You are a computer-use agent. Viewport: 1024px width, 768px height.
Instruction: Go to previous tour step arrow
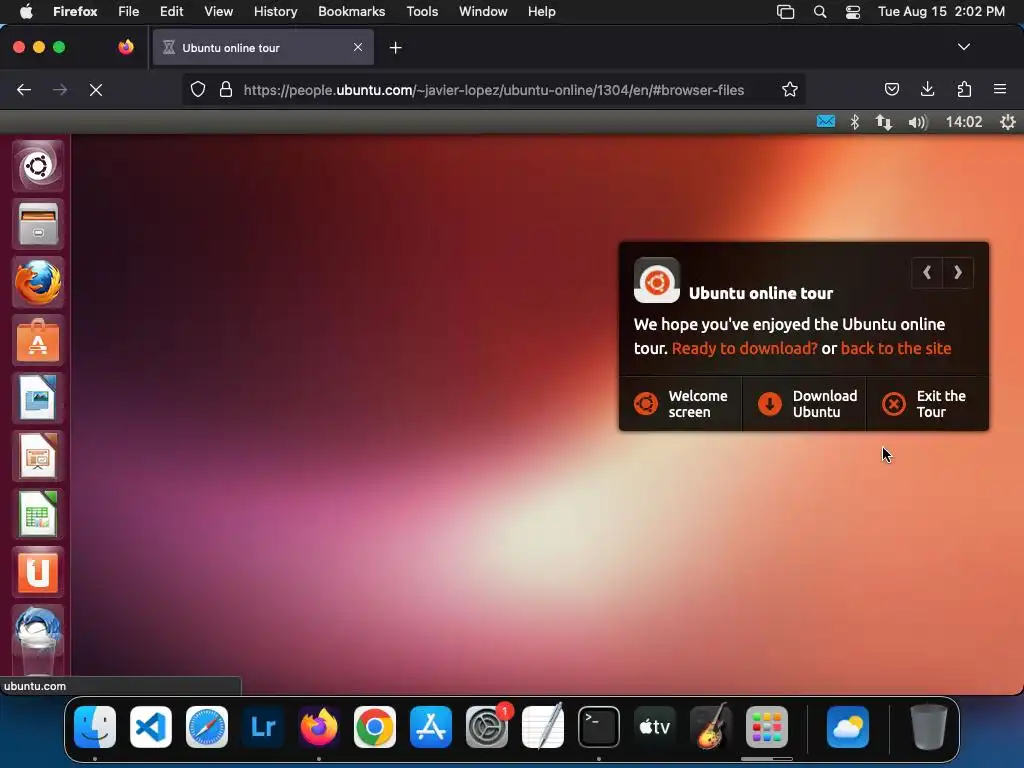pos(927,272)
